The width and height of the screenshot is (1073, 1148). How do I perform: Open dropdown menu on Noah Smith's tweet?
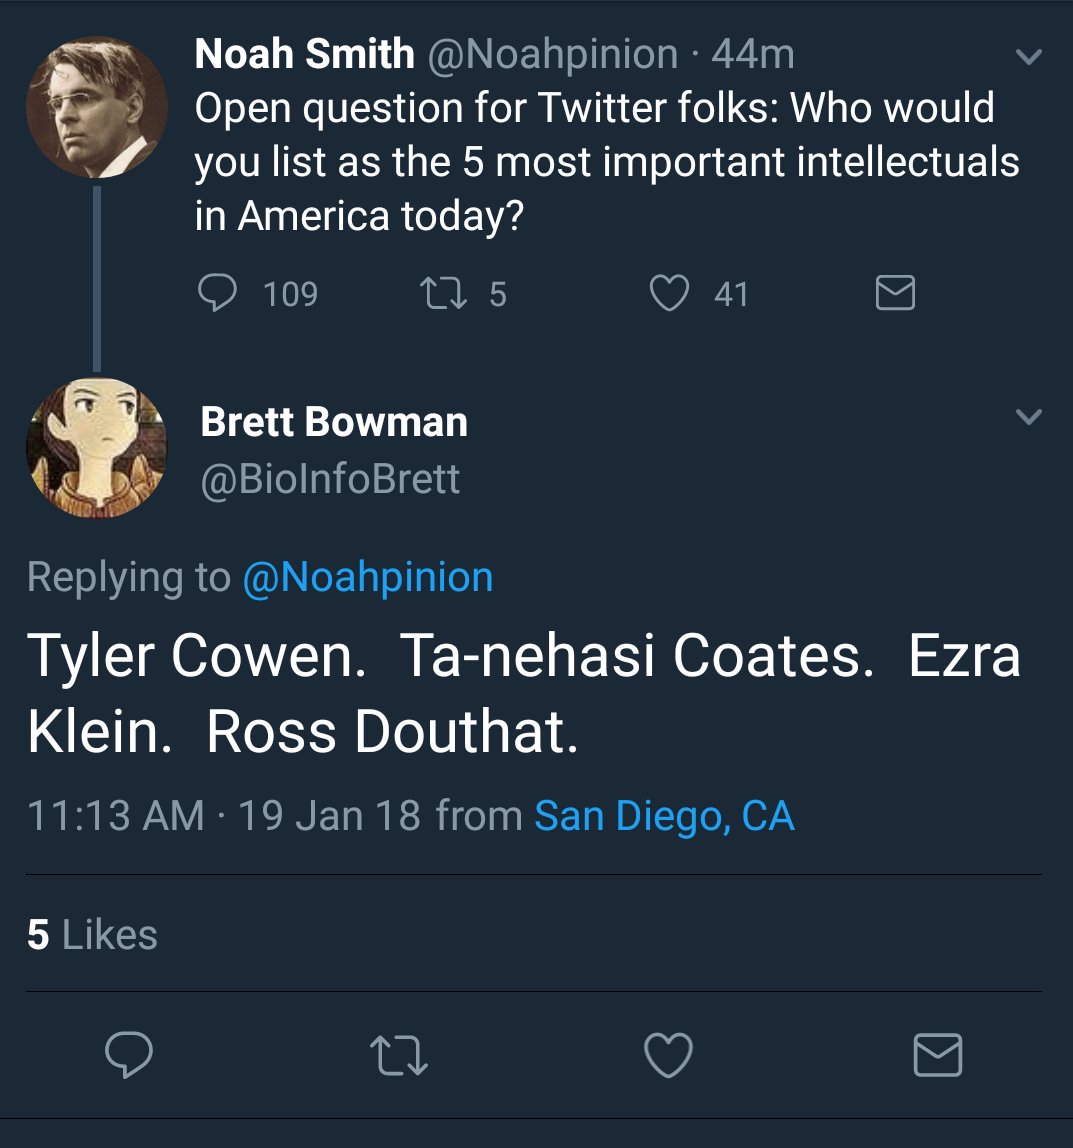tap(1028, 58)
